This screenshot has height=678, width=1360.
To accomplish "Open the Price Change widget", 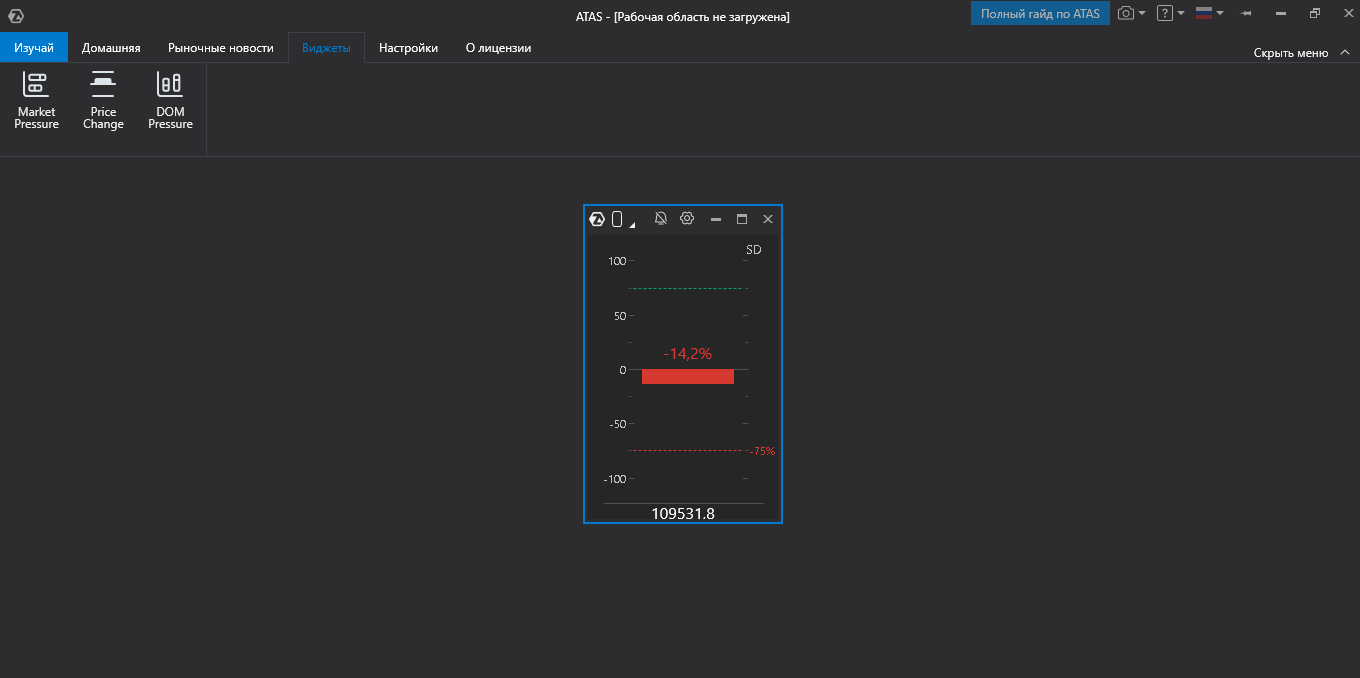I will pyautogui.click(x=103, y=100).
